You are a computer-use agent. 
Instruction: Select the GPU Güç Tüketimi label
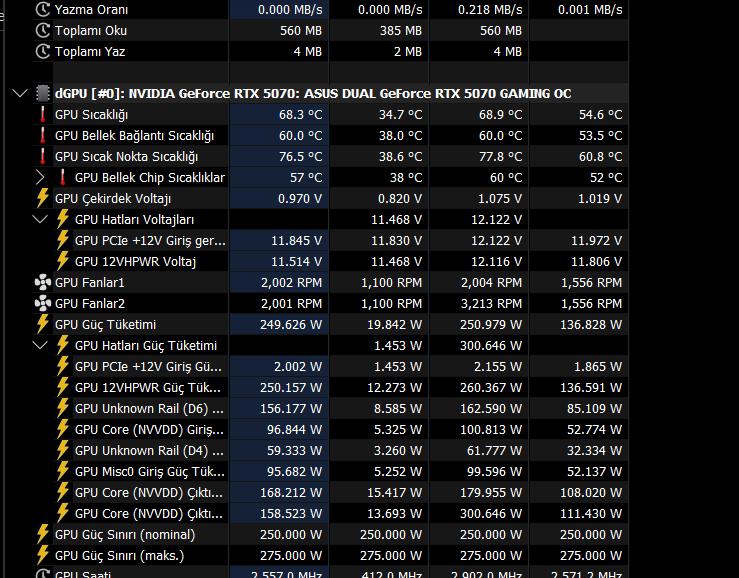[105, 324]
